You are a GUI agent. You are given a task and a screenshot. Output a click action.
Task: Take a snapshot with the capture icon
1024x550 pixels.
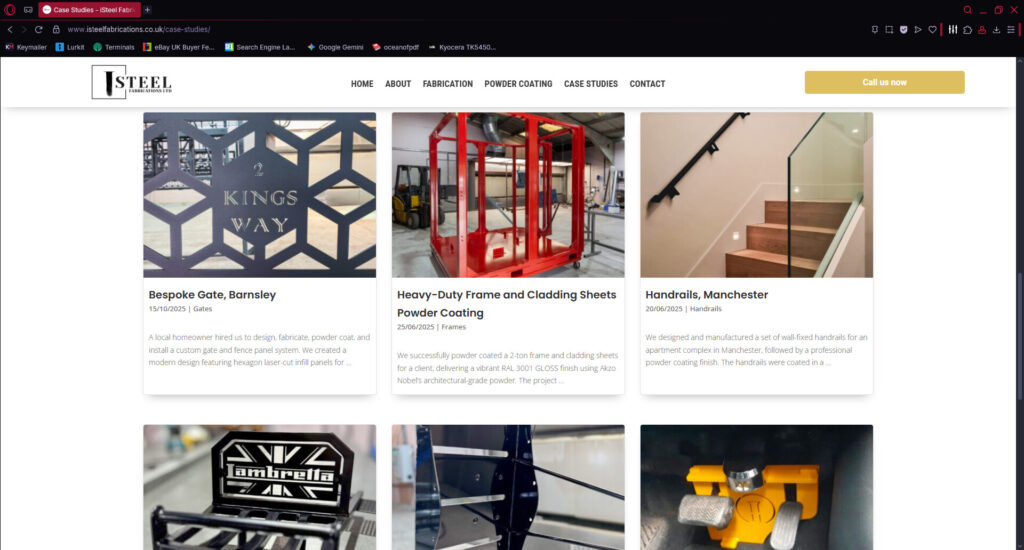[x=889, y=29]
